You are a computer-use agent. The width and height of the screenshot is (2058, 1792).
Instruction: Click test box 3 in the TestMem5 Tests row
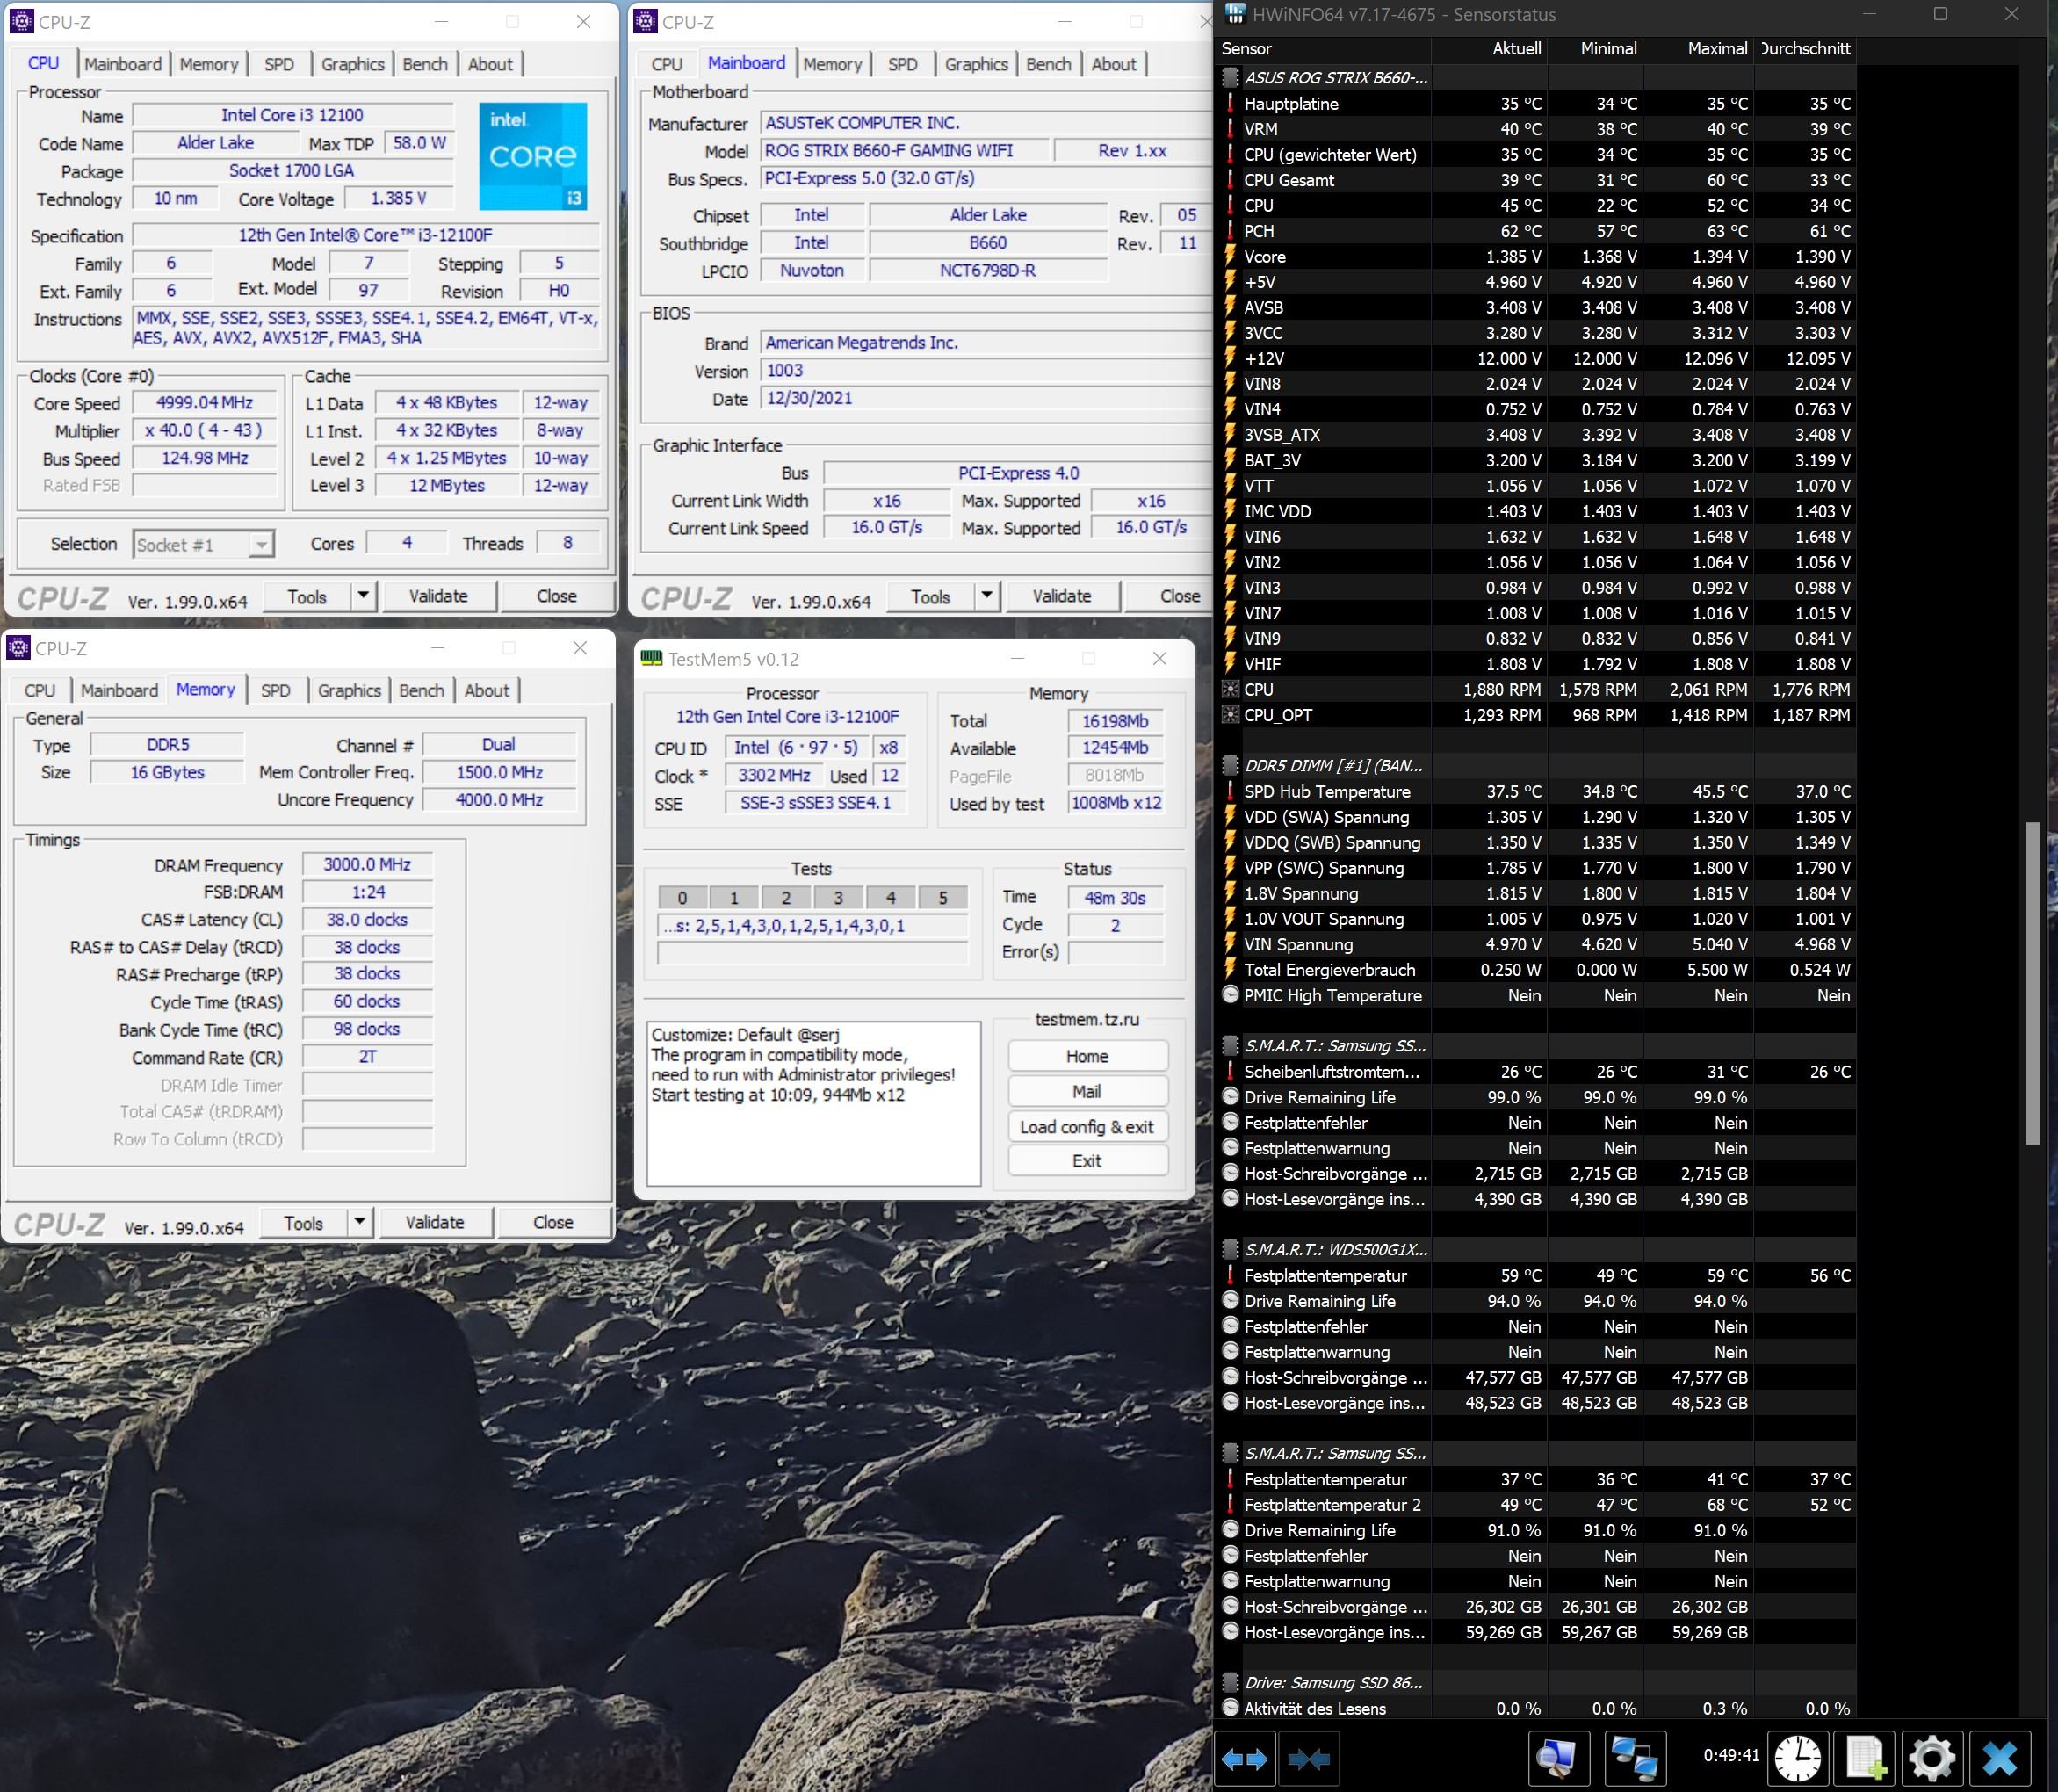tap(838, 897)
